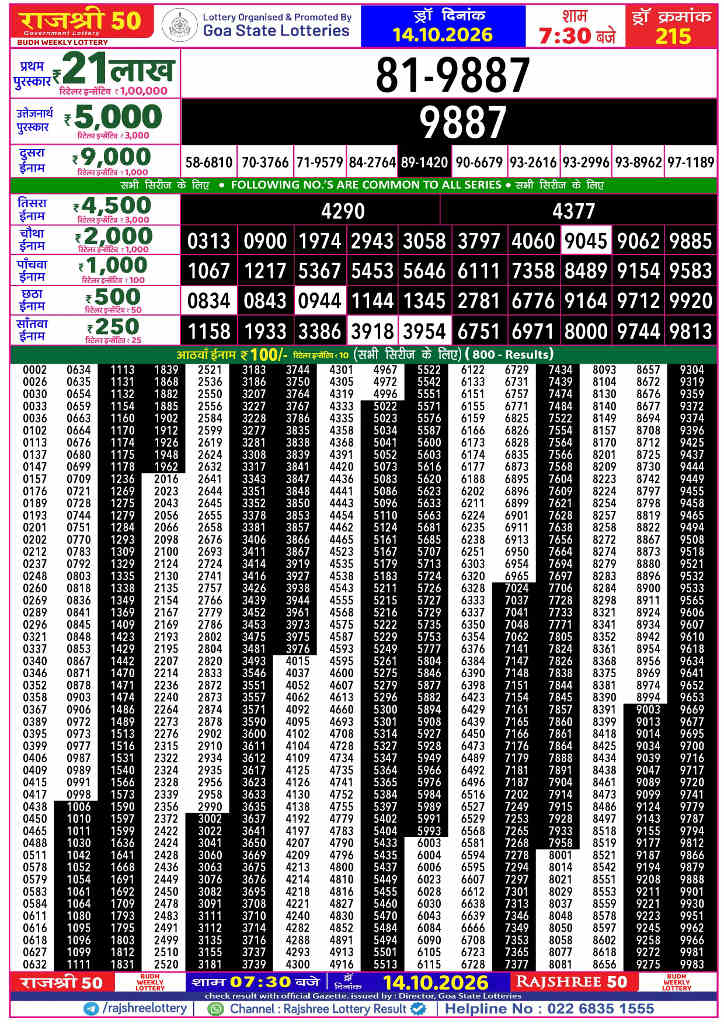Open Channel : Rajshree Lottery Result link
Image resolution: width=724 pixels, height=1024 pixels.
[x=318, y=1009]
